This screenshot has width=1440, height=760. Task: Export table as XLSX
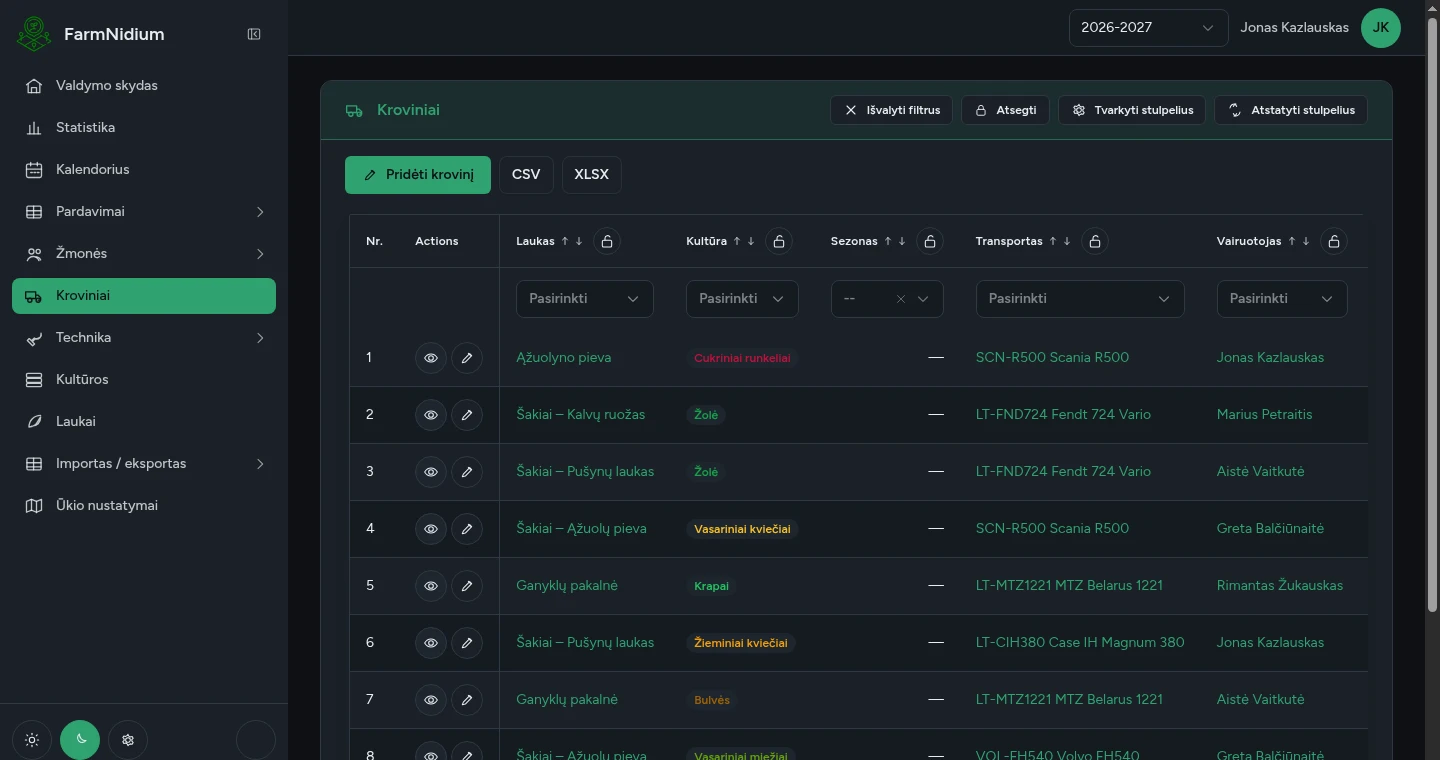(592, 175)
